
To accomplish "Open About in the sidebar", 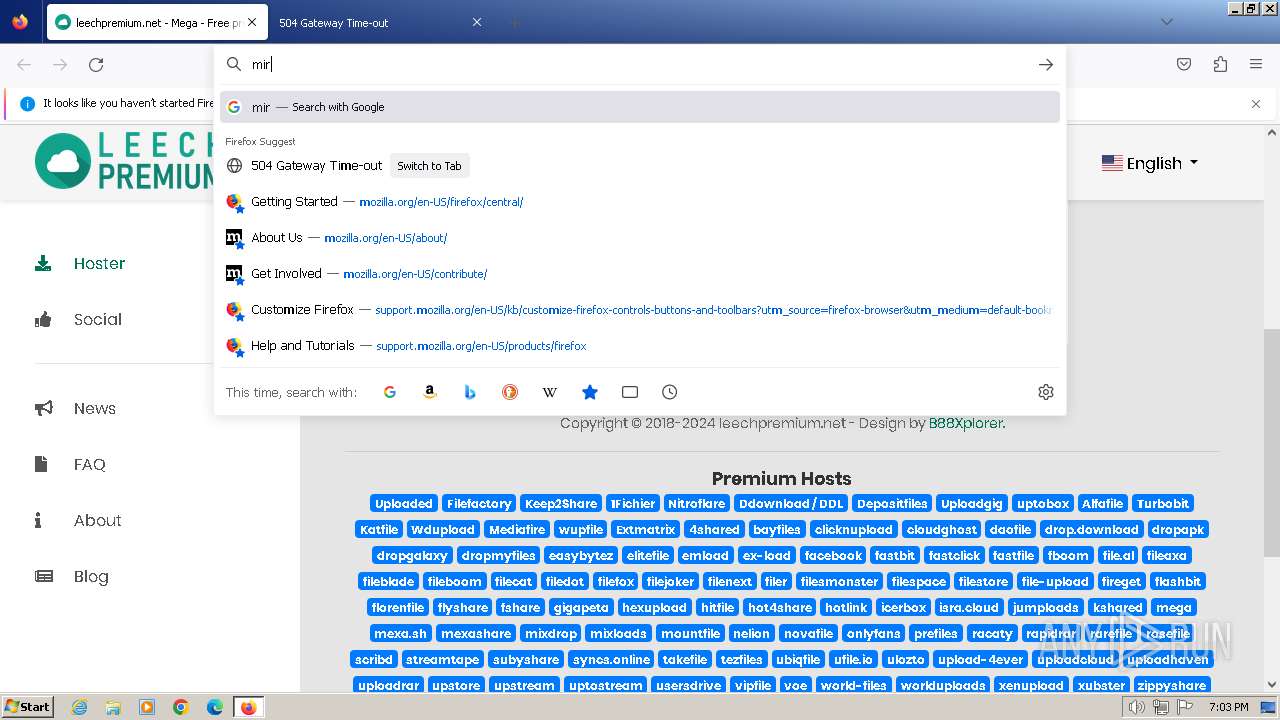I will pyautogui.click(x=97, y=521).
